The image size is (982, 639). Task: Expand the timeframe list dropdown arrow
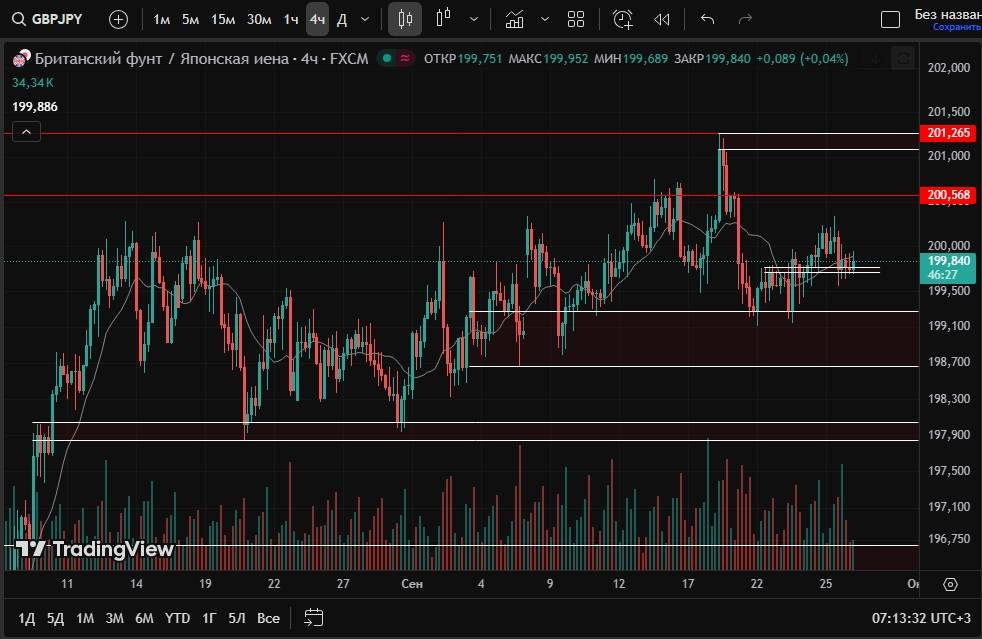[365, 19]
